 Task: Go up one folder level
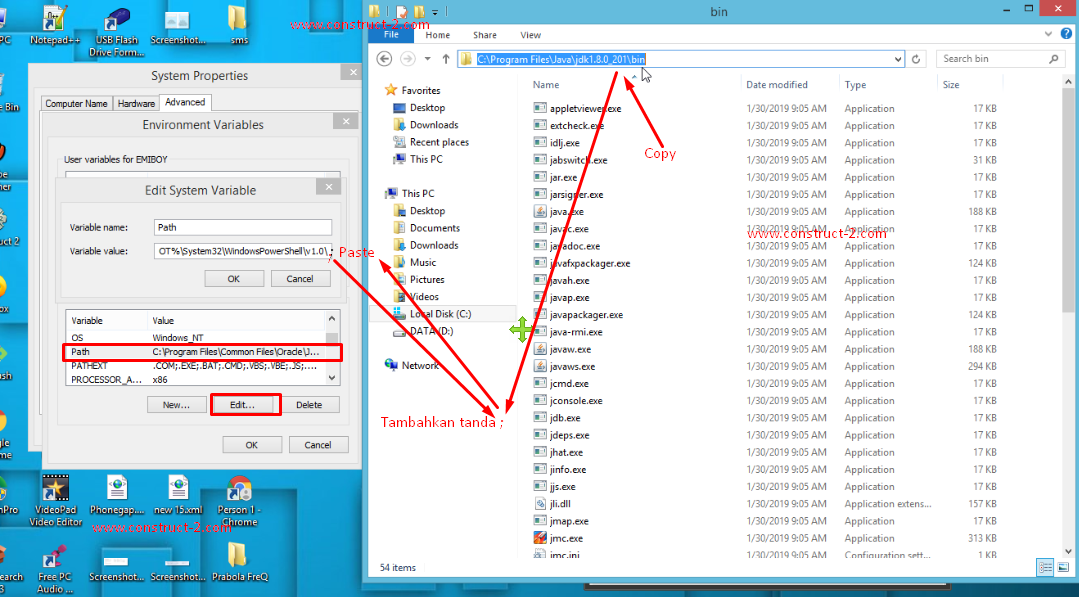pos(446,59)
